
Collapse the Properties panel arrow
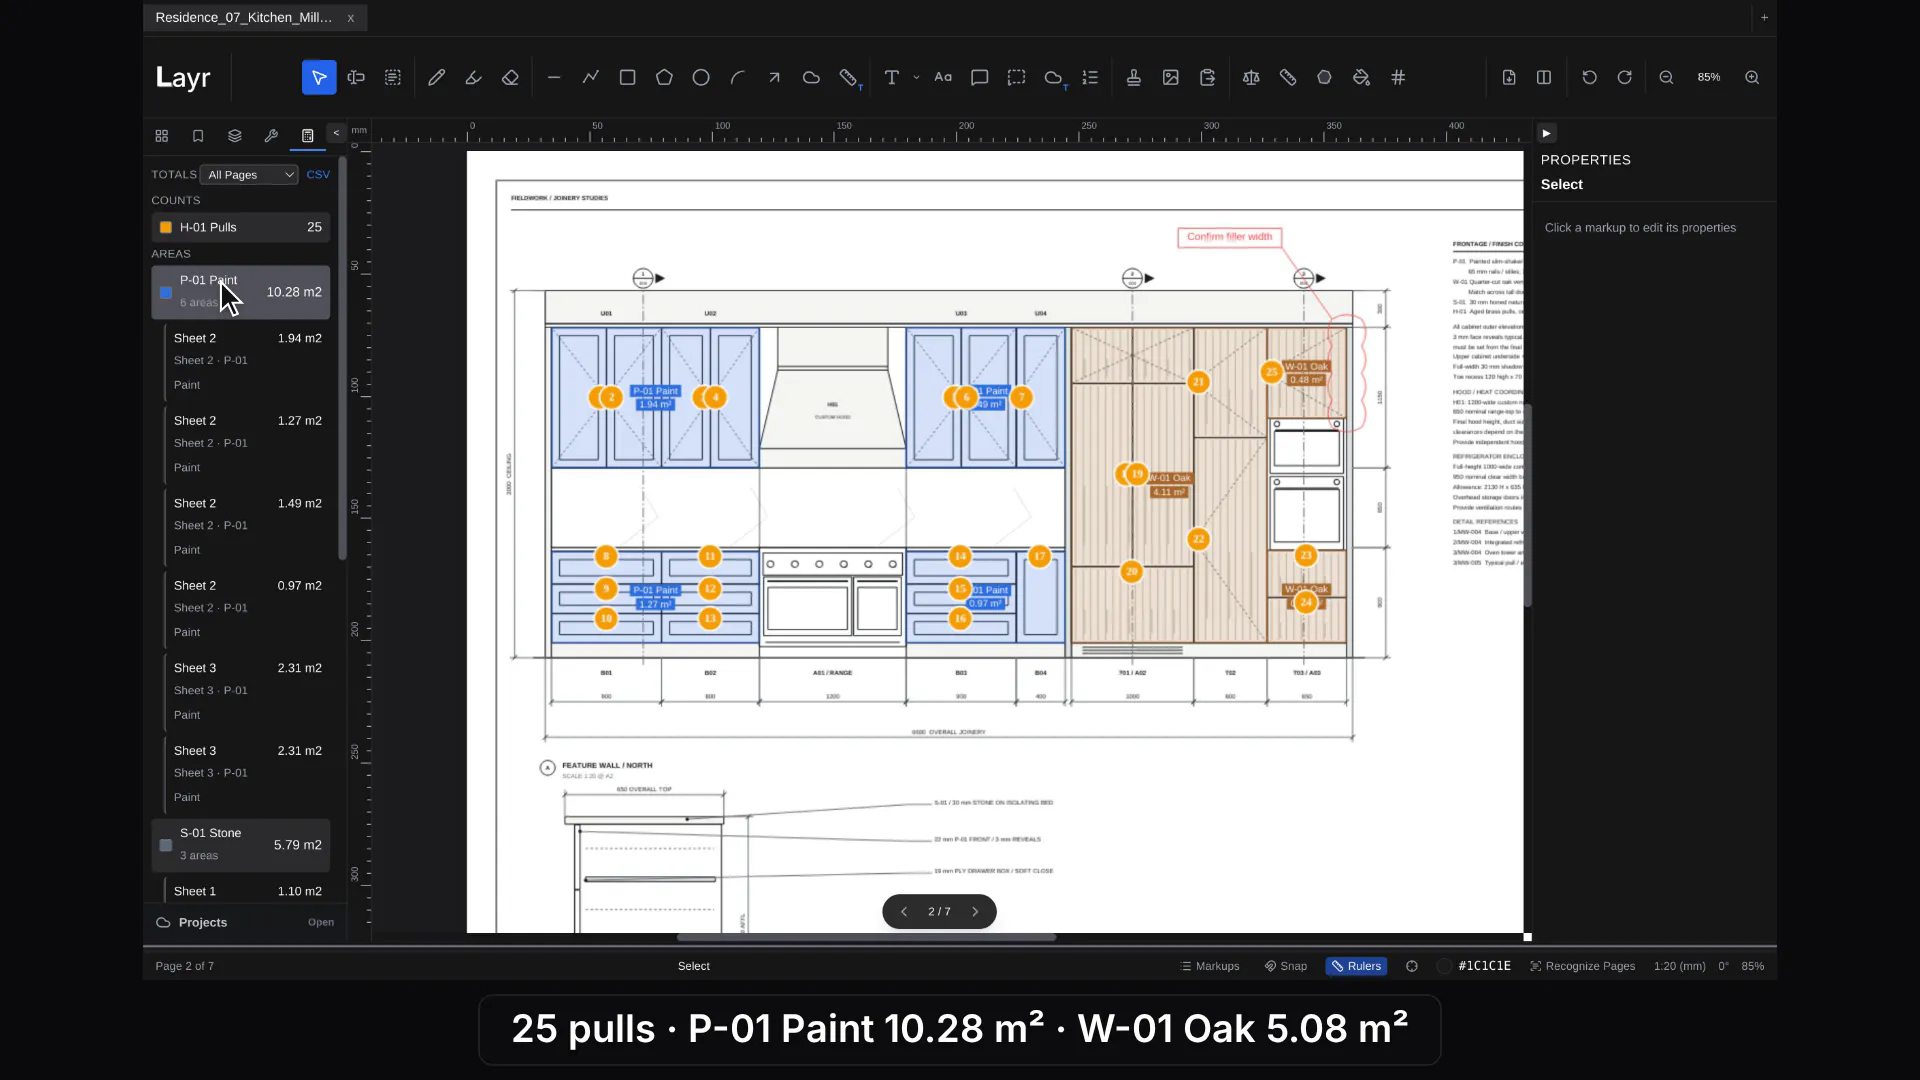click(x=1546, y=133)
